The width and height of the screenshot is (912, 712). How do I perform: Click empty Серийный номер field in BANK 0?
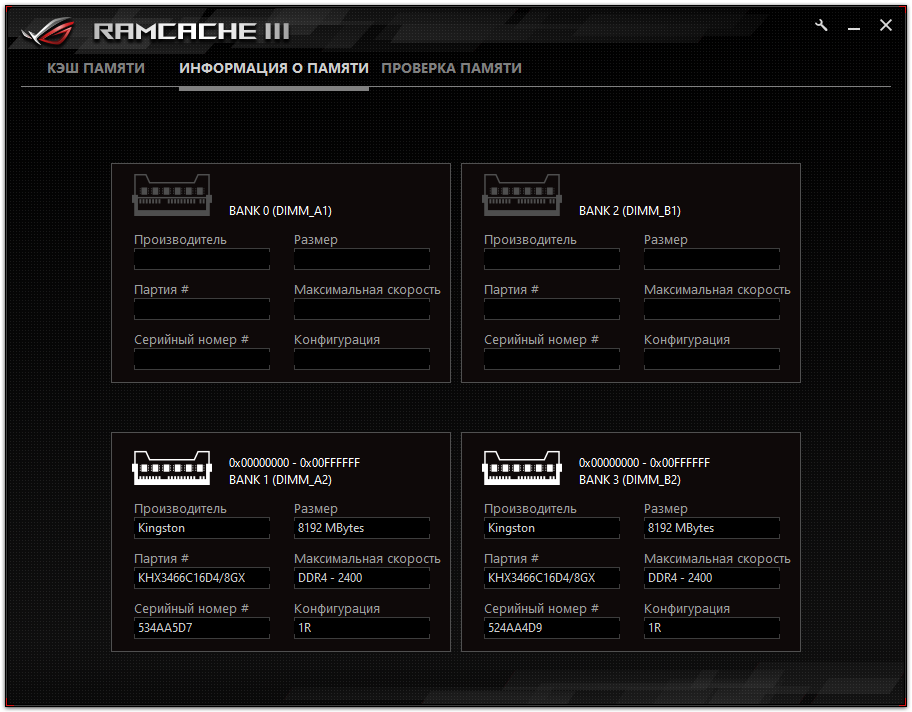coord(202,359)
